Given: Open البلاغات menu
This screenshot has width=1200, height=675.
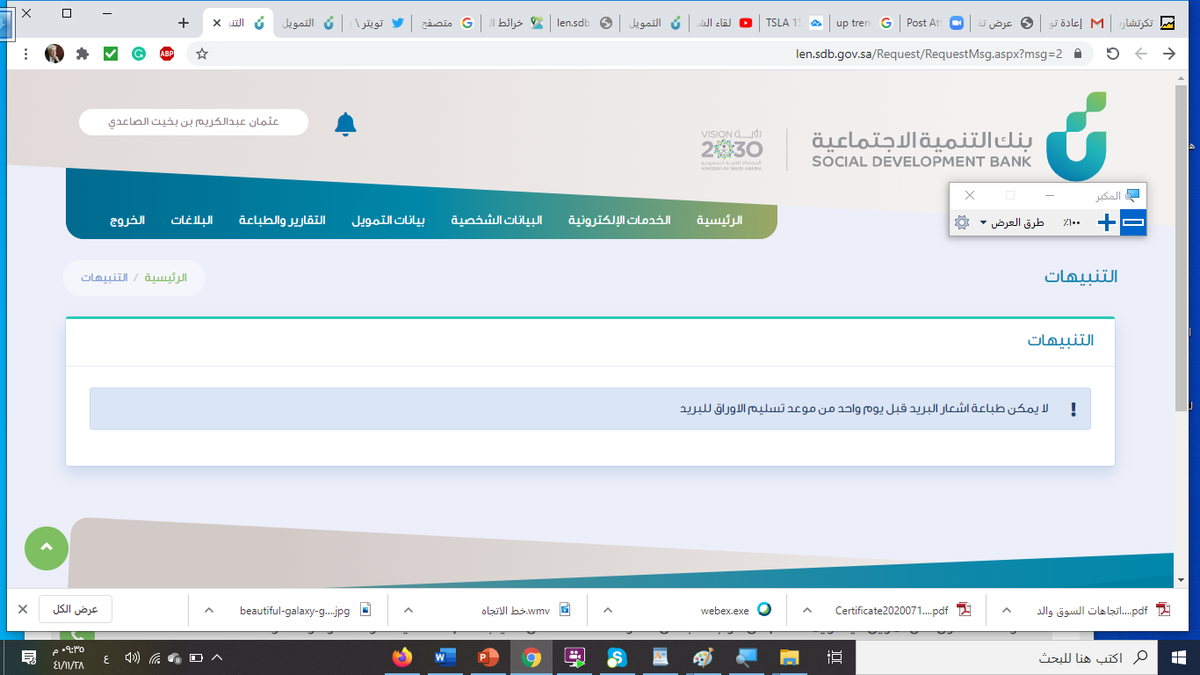Looking at the screenshot, I should tap(191, 220).
